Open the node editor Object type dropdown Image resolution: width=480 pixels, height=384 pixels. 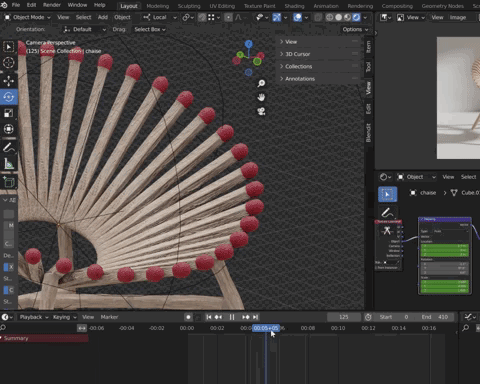click(417, 177)
